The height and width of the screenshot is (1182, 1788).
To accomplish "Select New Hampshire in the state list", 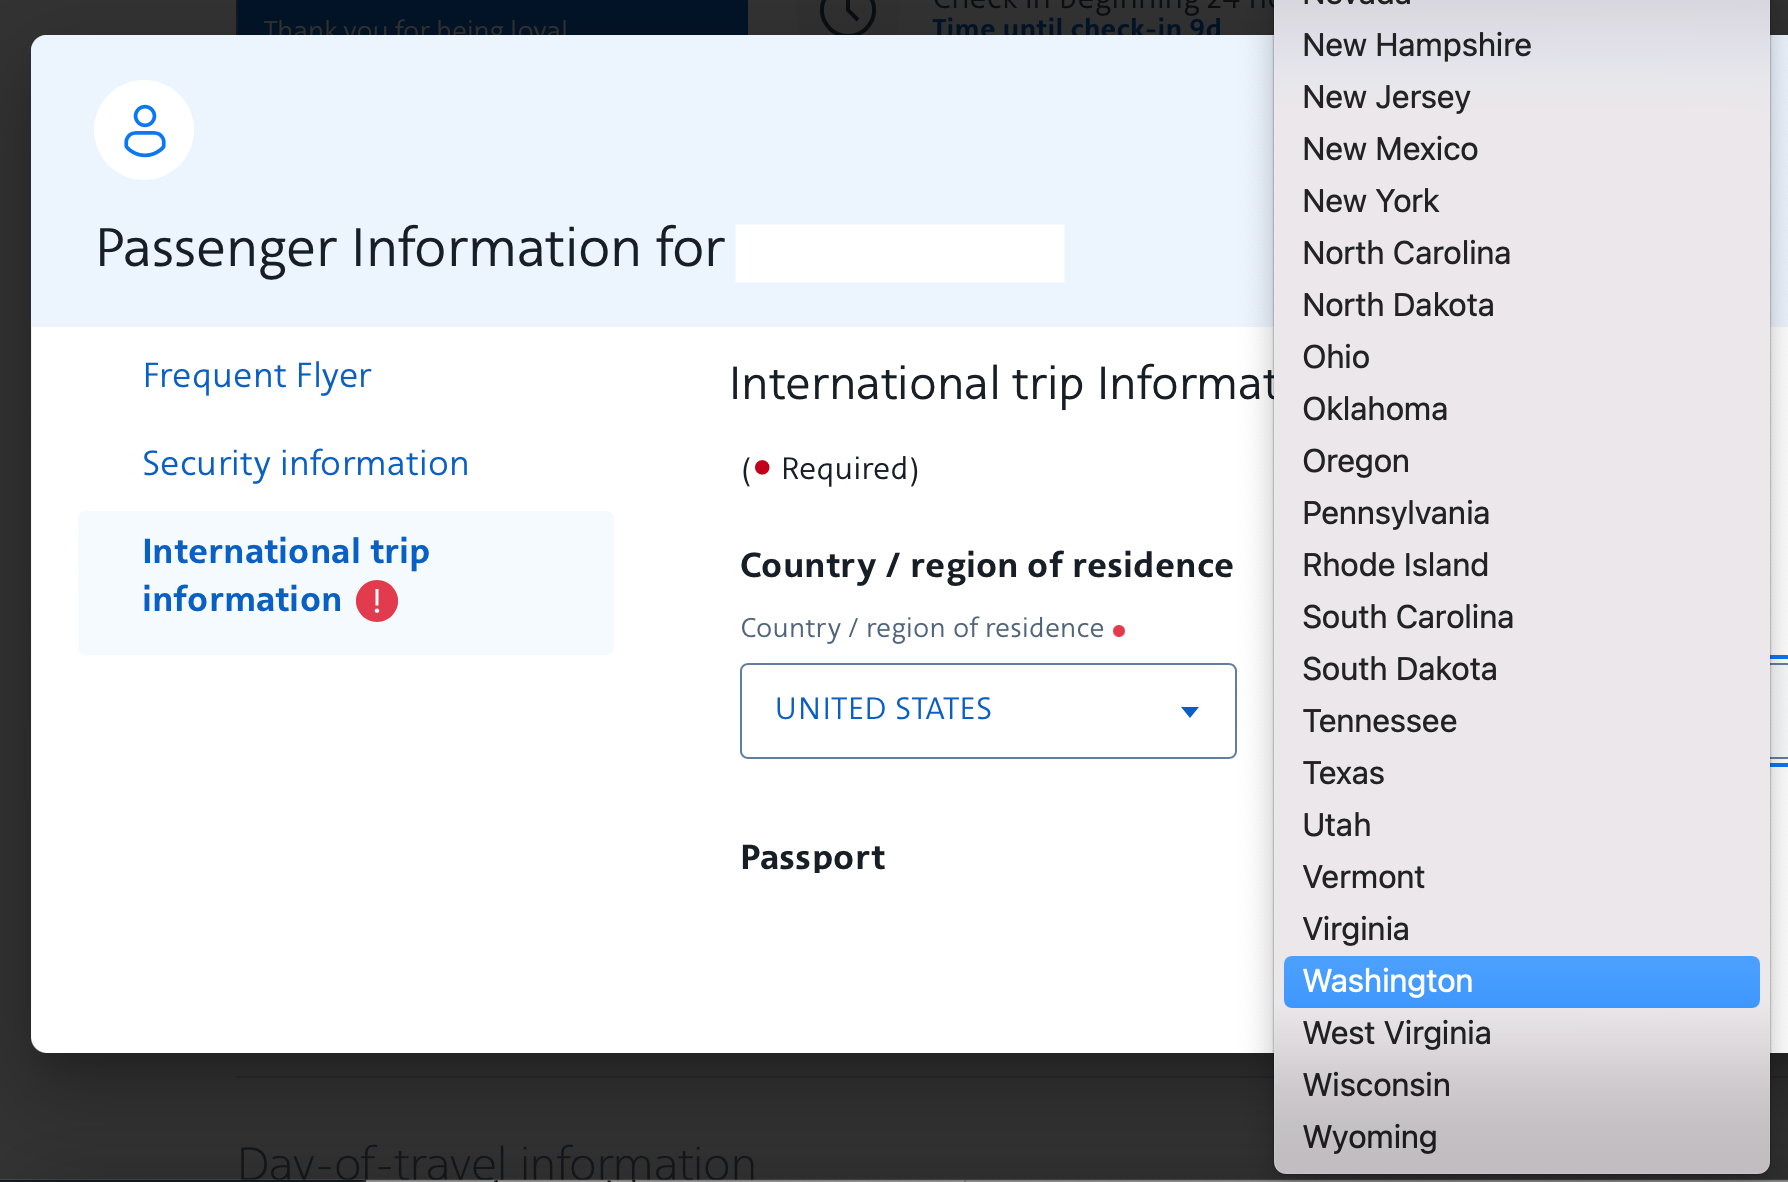I will (1416, 45).
